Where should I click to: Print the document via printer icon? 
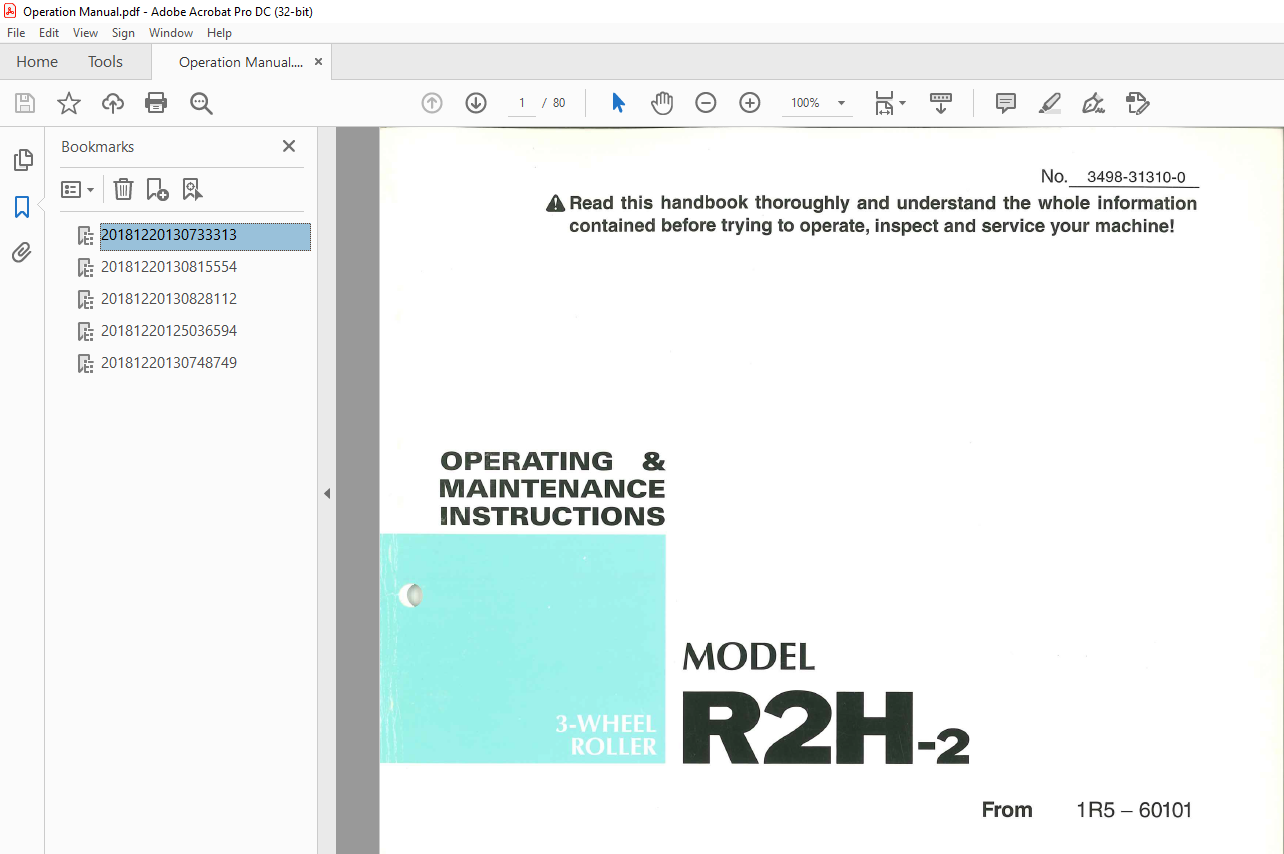click(156, 103)
